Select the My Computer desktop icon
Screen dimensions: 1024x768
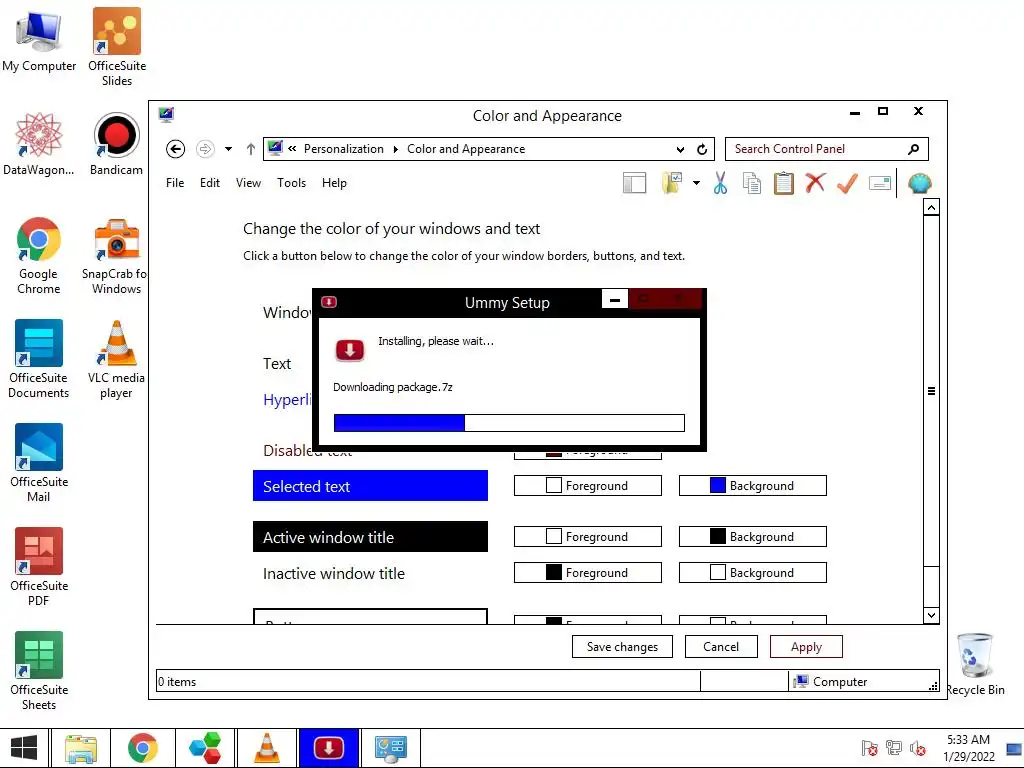pyautogui.click(x=39, y=42)
